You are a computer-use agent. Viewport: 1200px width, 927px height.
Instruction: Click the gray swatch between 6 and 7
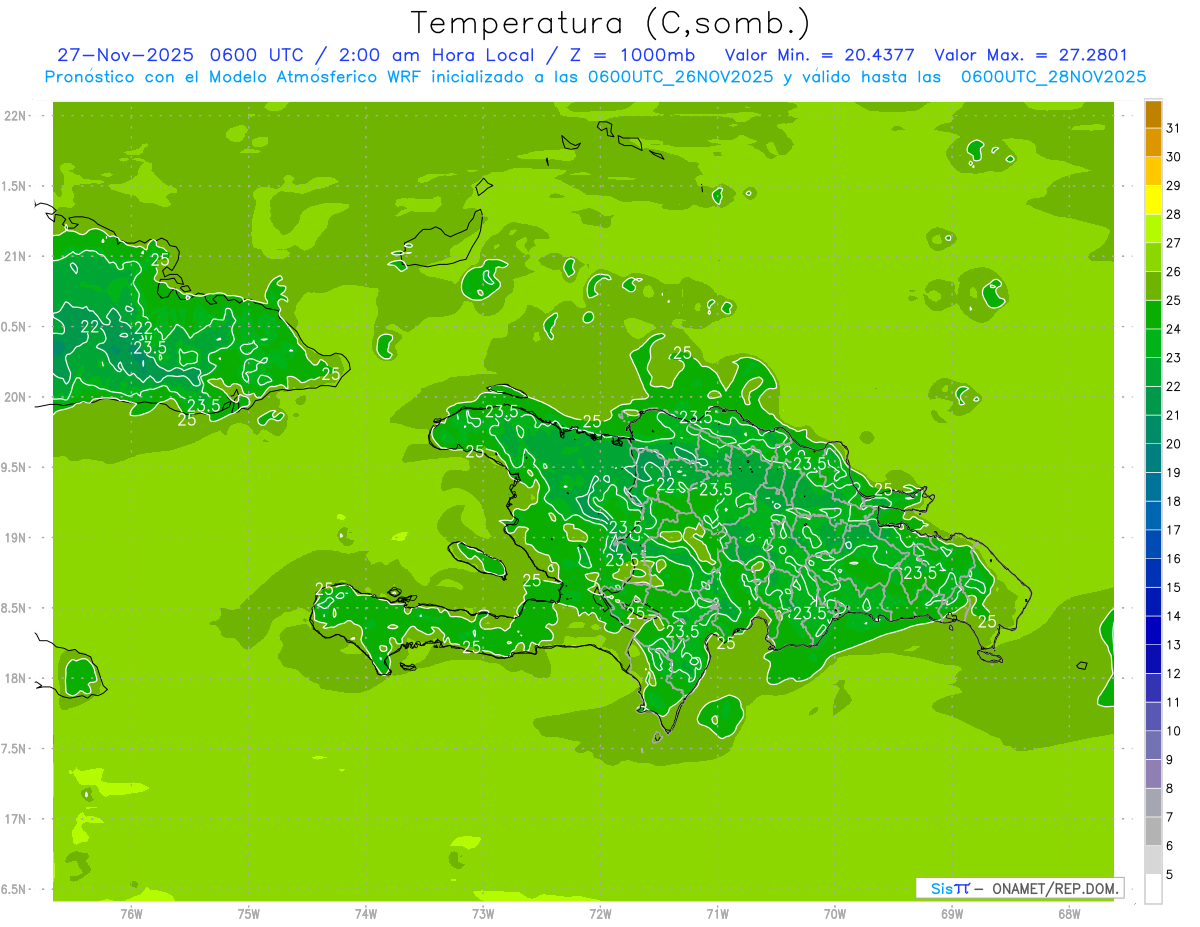point(1153,831)
